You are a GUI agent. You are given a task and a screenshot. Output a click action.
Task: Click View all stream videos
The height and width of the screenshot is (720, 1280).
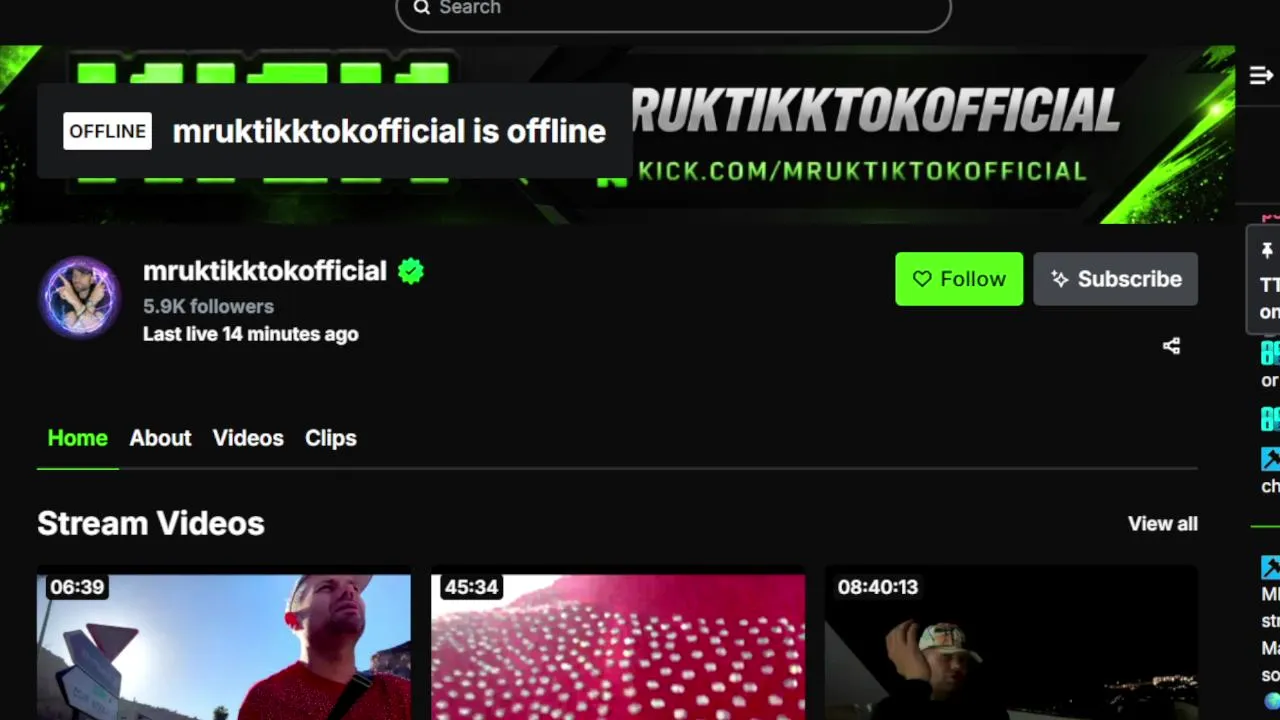point(1162,523)
